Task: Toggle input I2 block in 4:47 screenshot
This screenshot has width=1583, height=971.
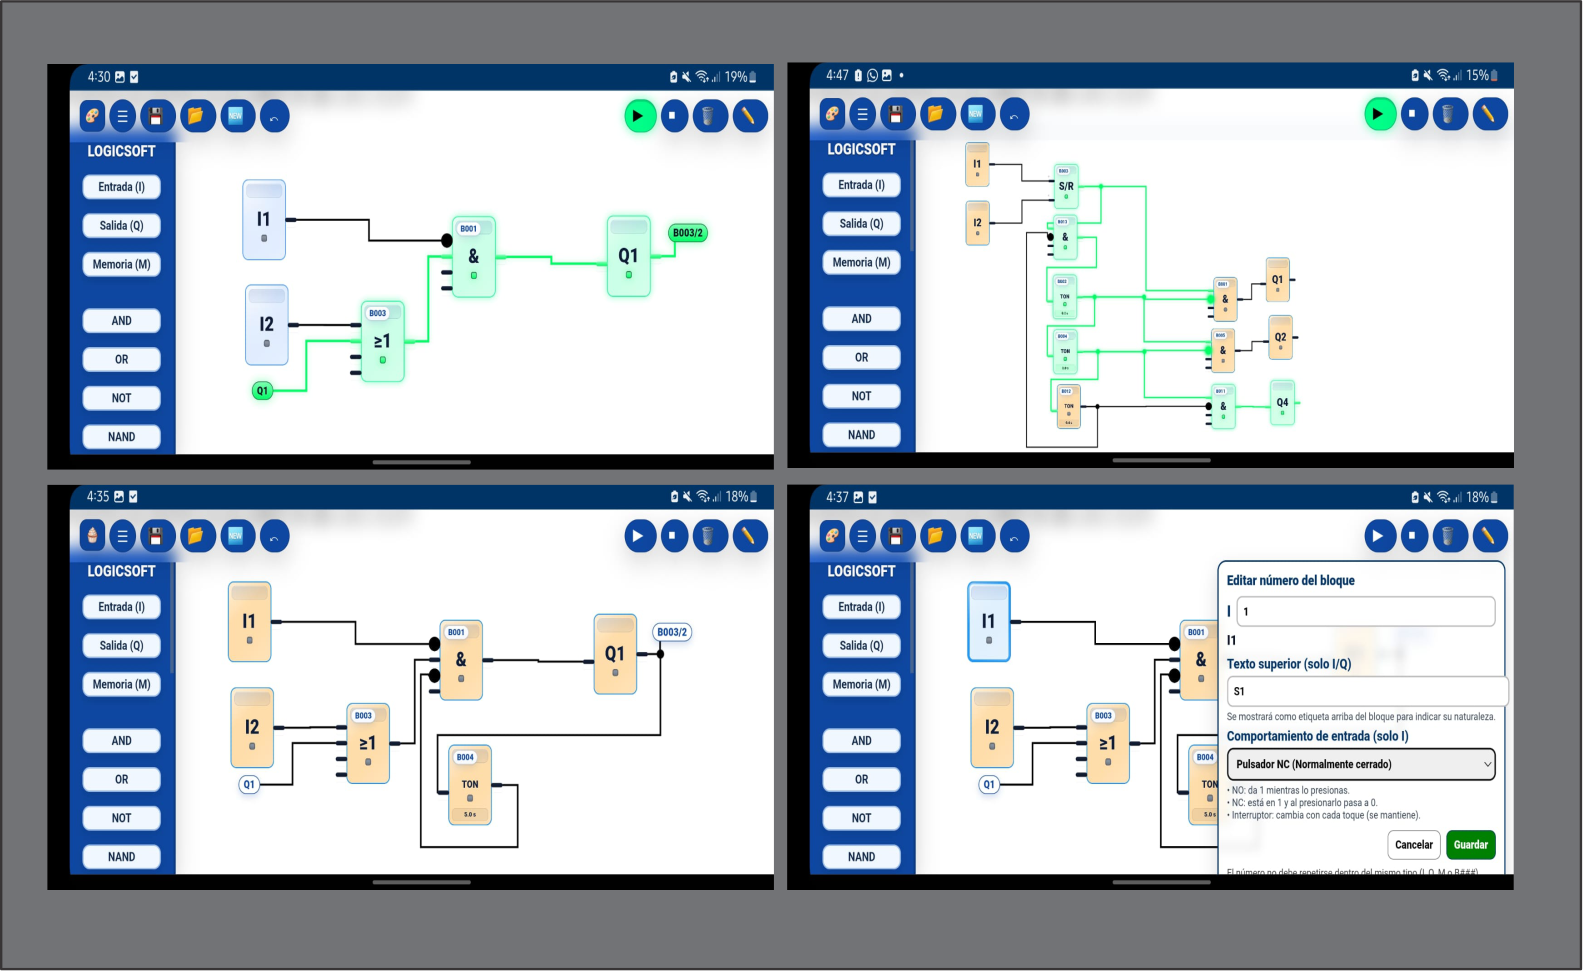Action: (977, 223)
